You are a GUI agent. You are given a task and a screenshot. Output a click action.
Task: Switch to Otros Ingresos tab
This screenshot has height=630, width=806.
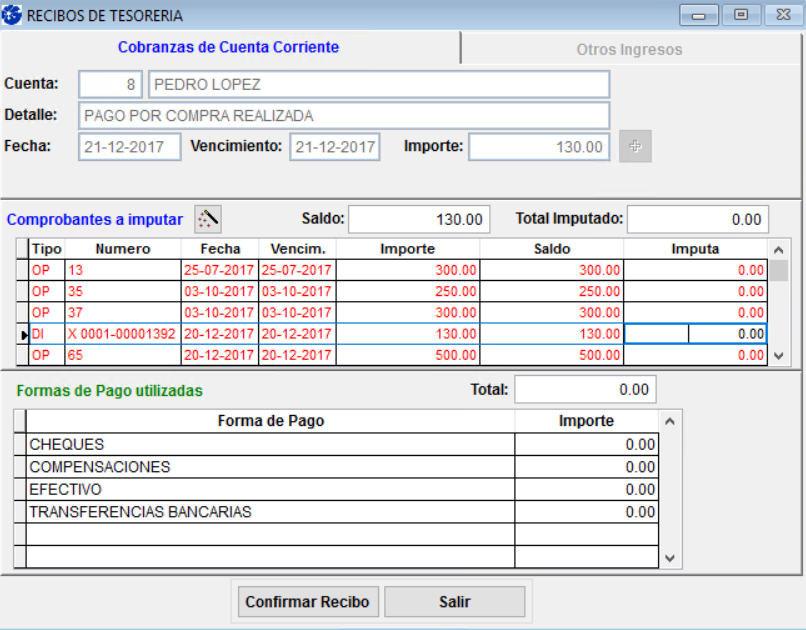click(x=629, y=49)
